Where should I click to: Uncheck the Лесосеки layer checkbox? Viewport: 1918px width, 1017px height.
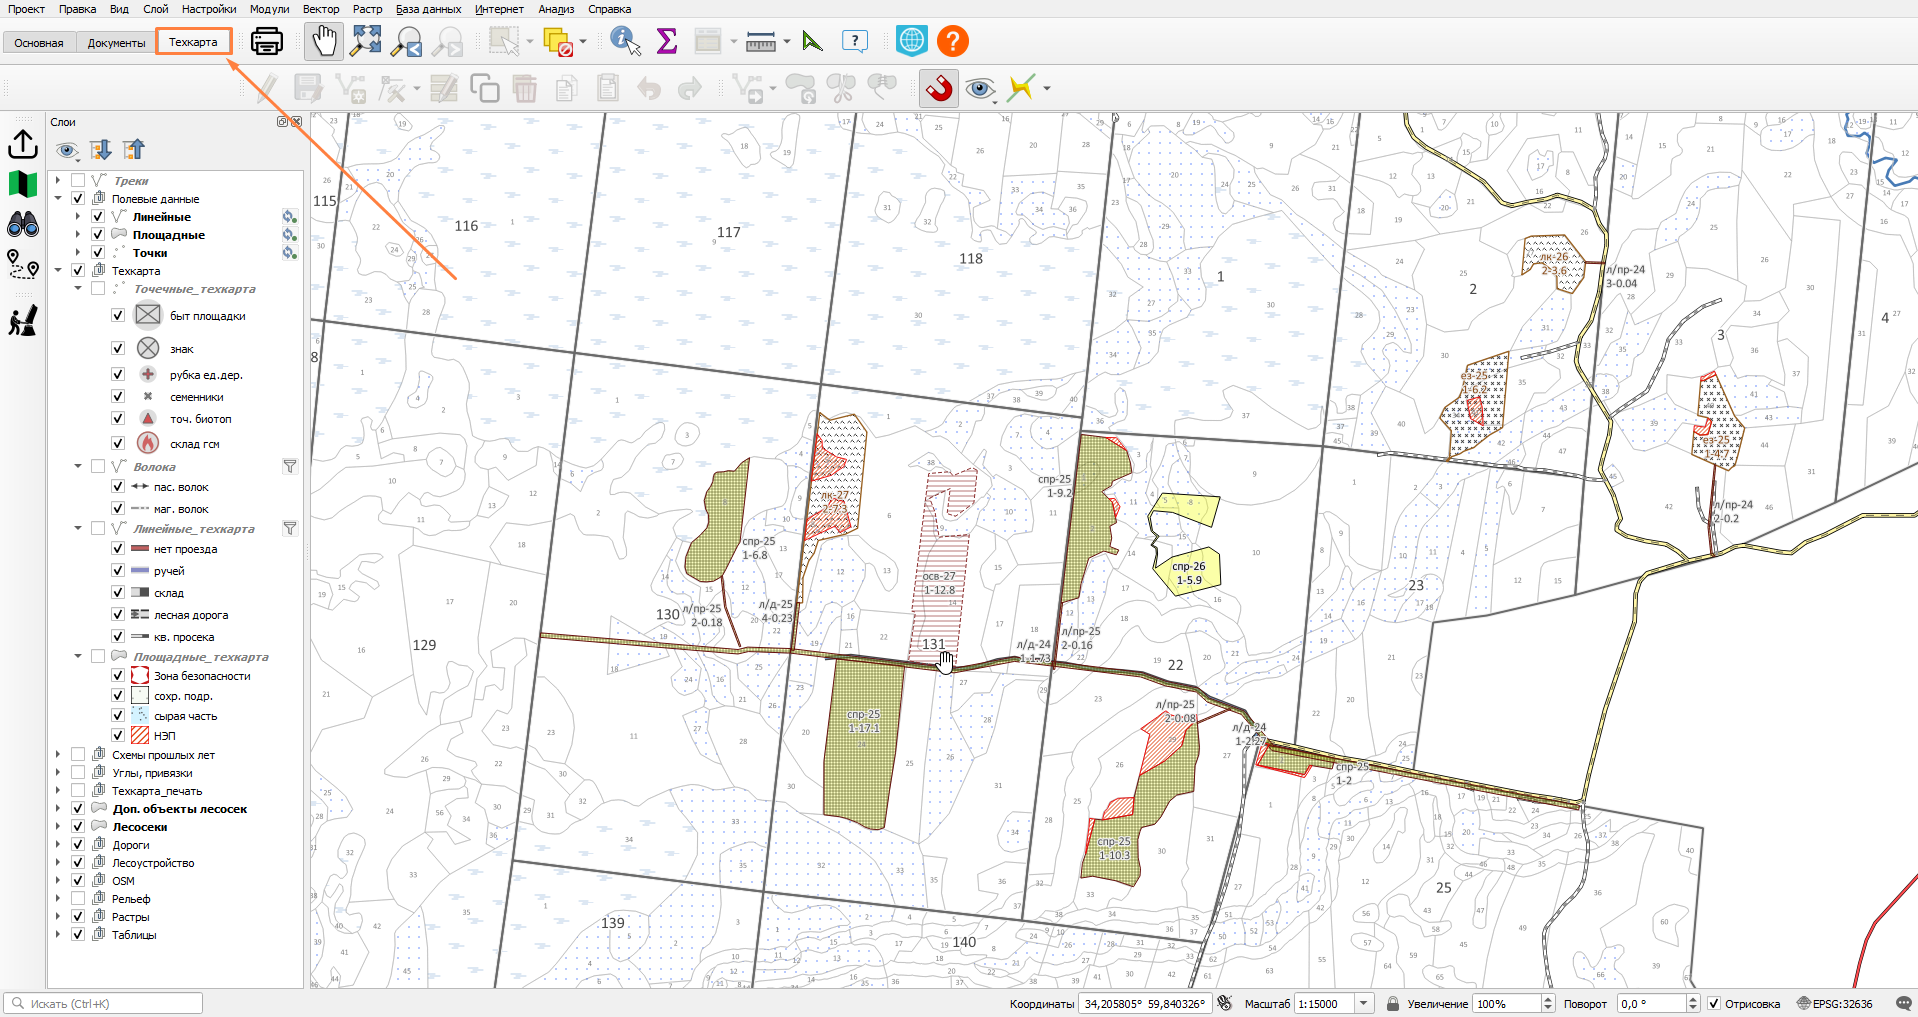[78, 827]
